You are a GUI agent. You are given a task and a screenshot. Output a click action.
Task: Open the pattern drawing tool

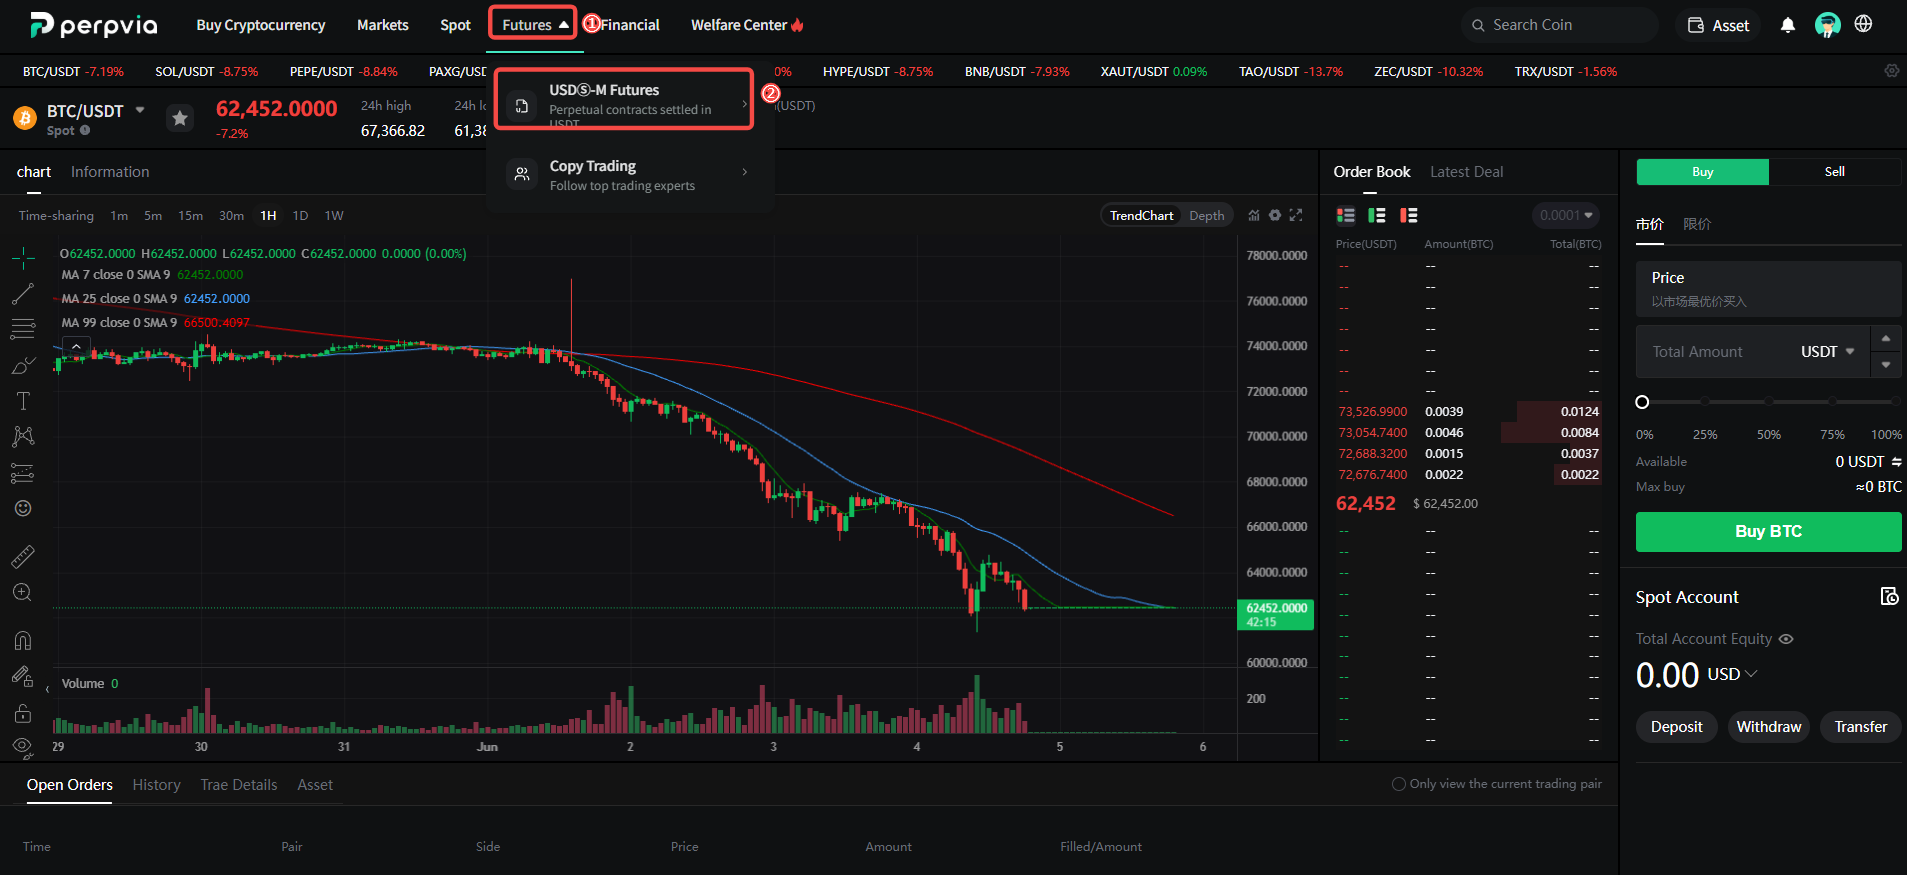tap(23, 436)
